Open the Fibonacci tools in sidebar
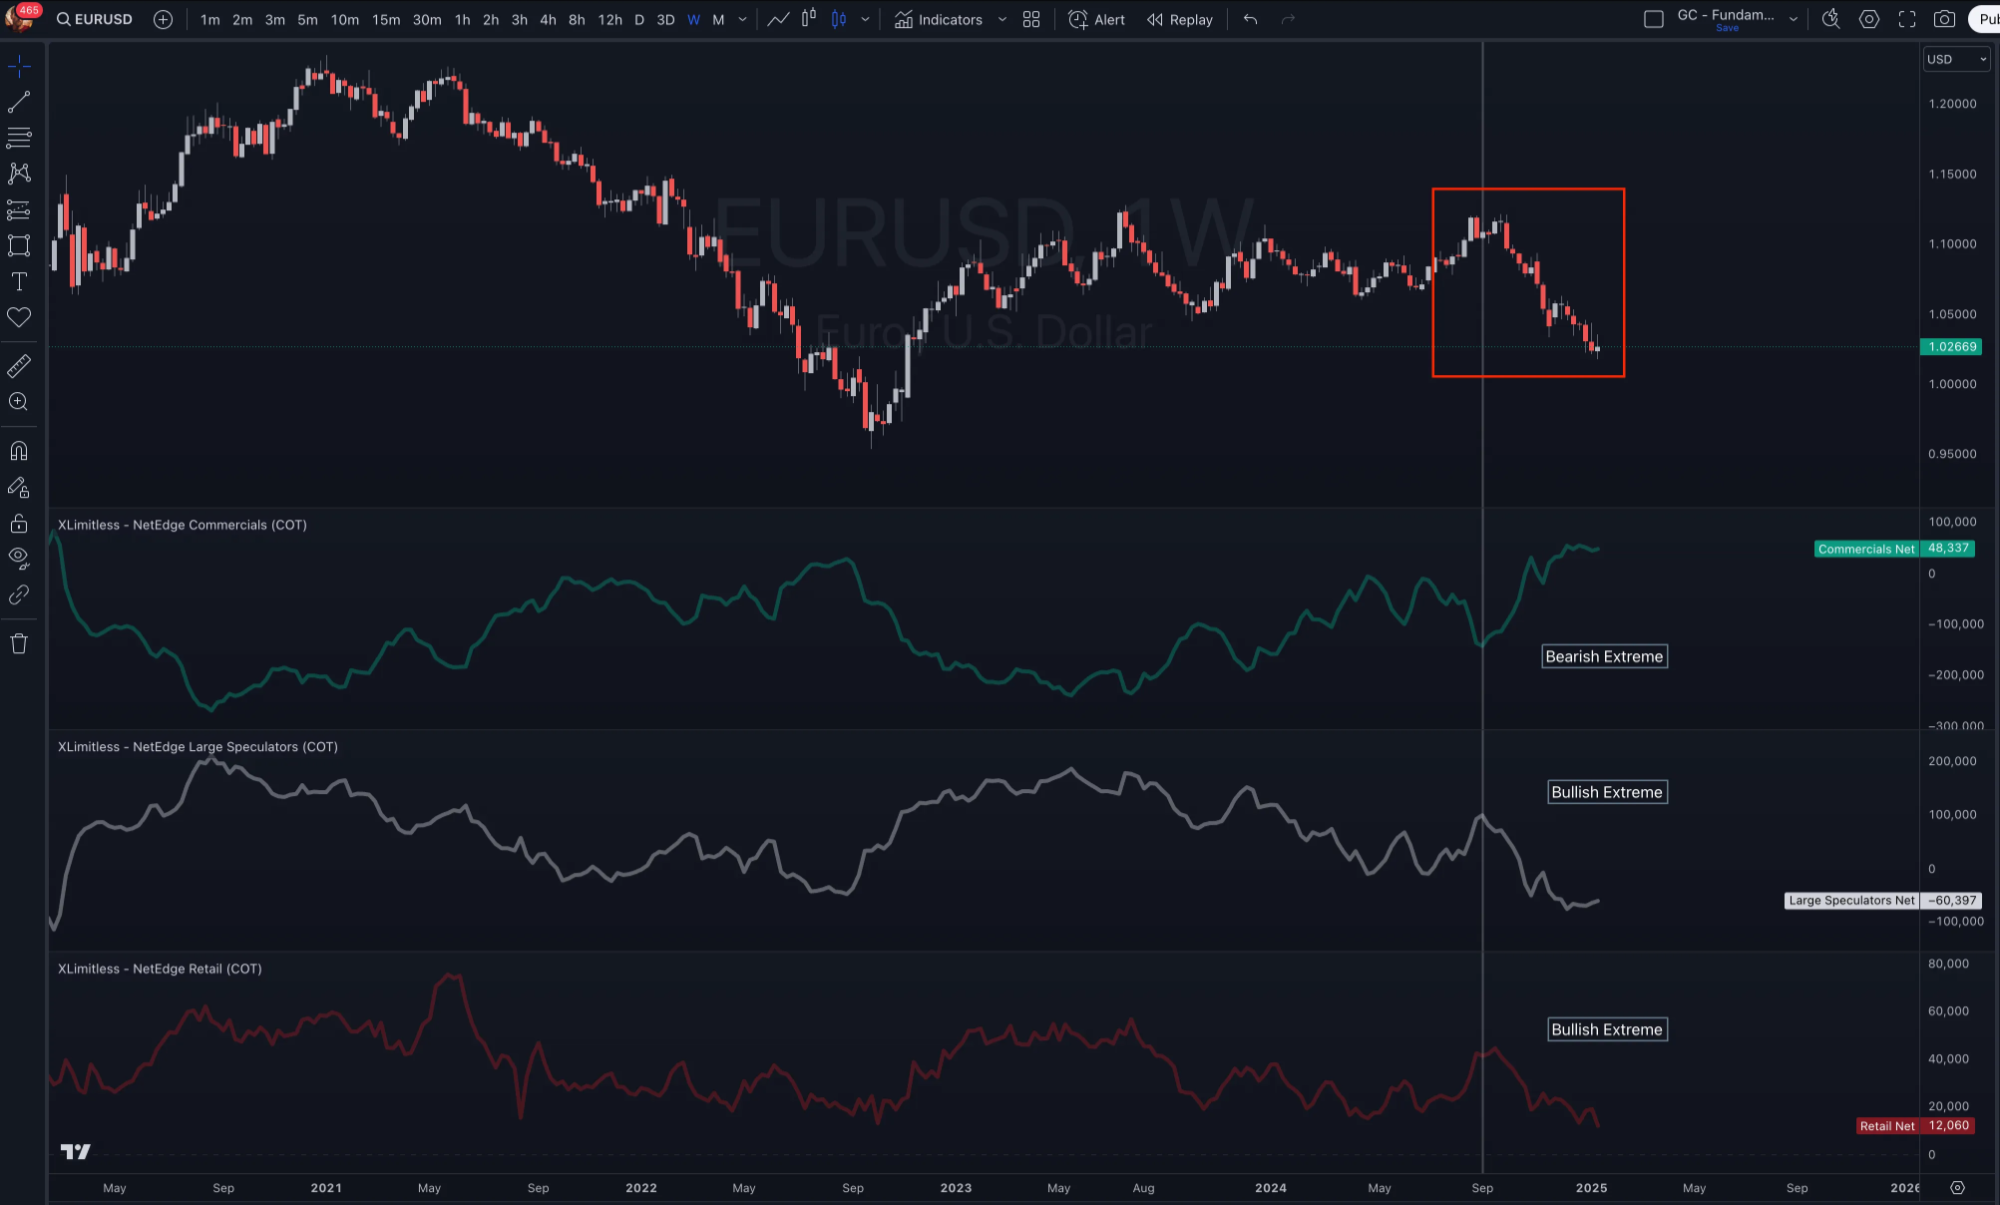2000x1205 pixels. pos(19,137)
